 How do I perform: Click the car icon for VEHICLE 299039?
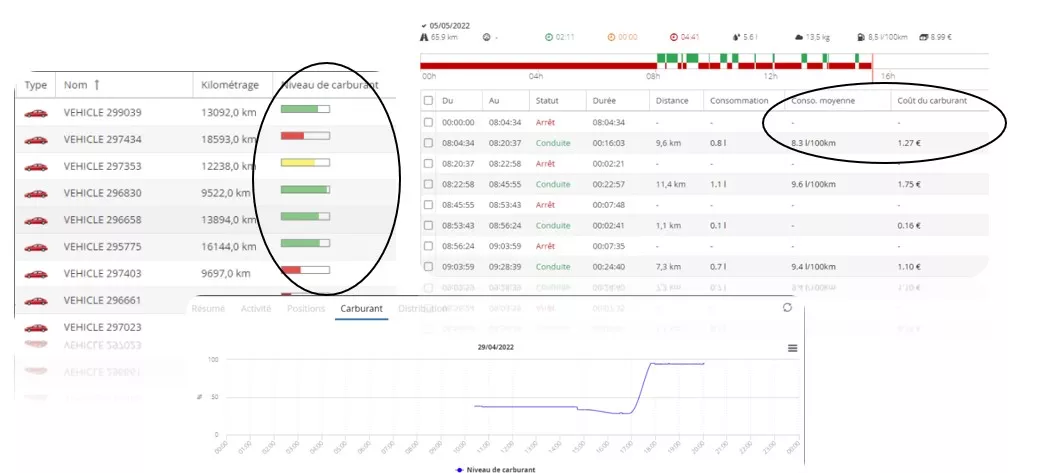36,112
